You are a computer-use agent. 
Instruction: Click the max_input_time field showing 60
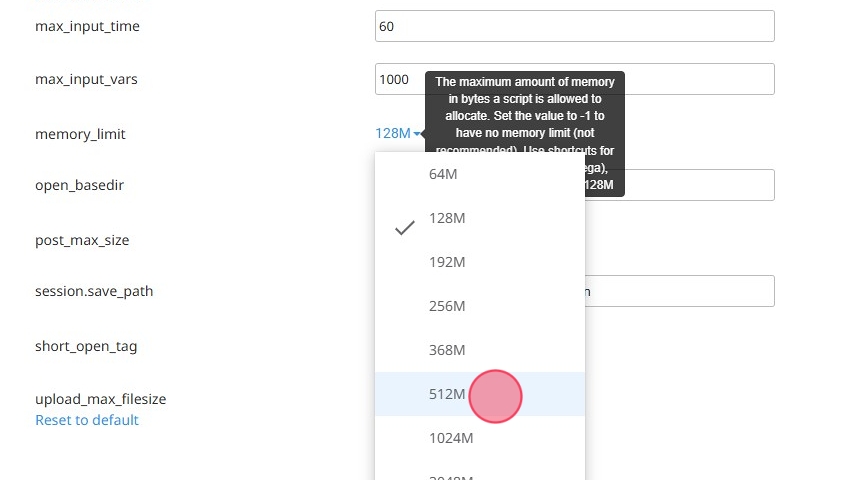tap(574, 26)
